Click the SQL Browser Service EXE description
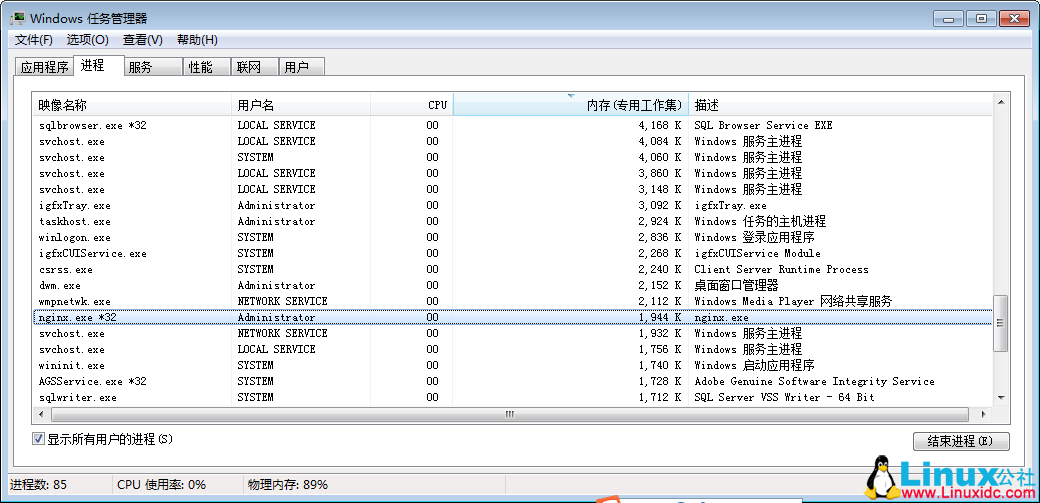Screen dimensions: 1040x503 (763, 125)
